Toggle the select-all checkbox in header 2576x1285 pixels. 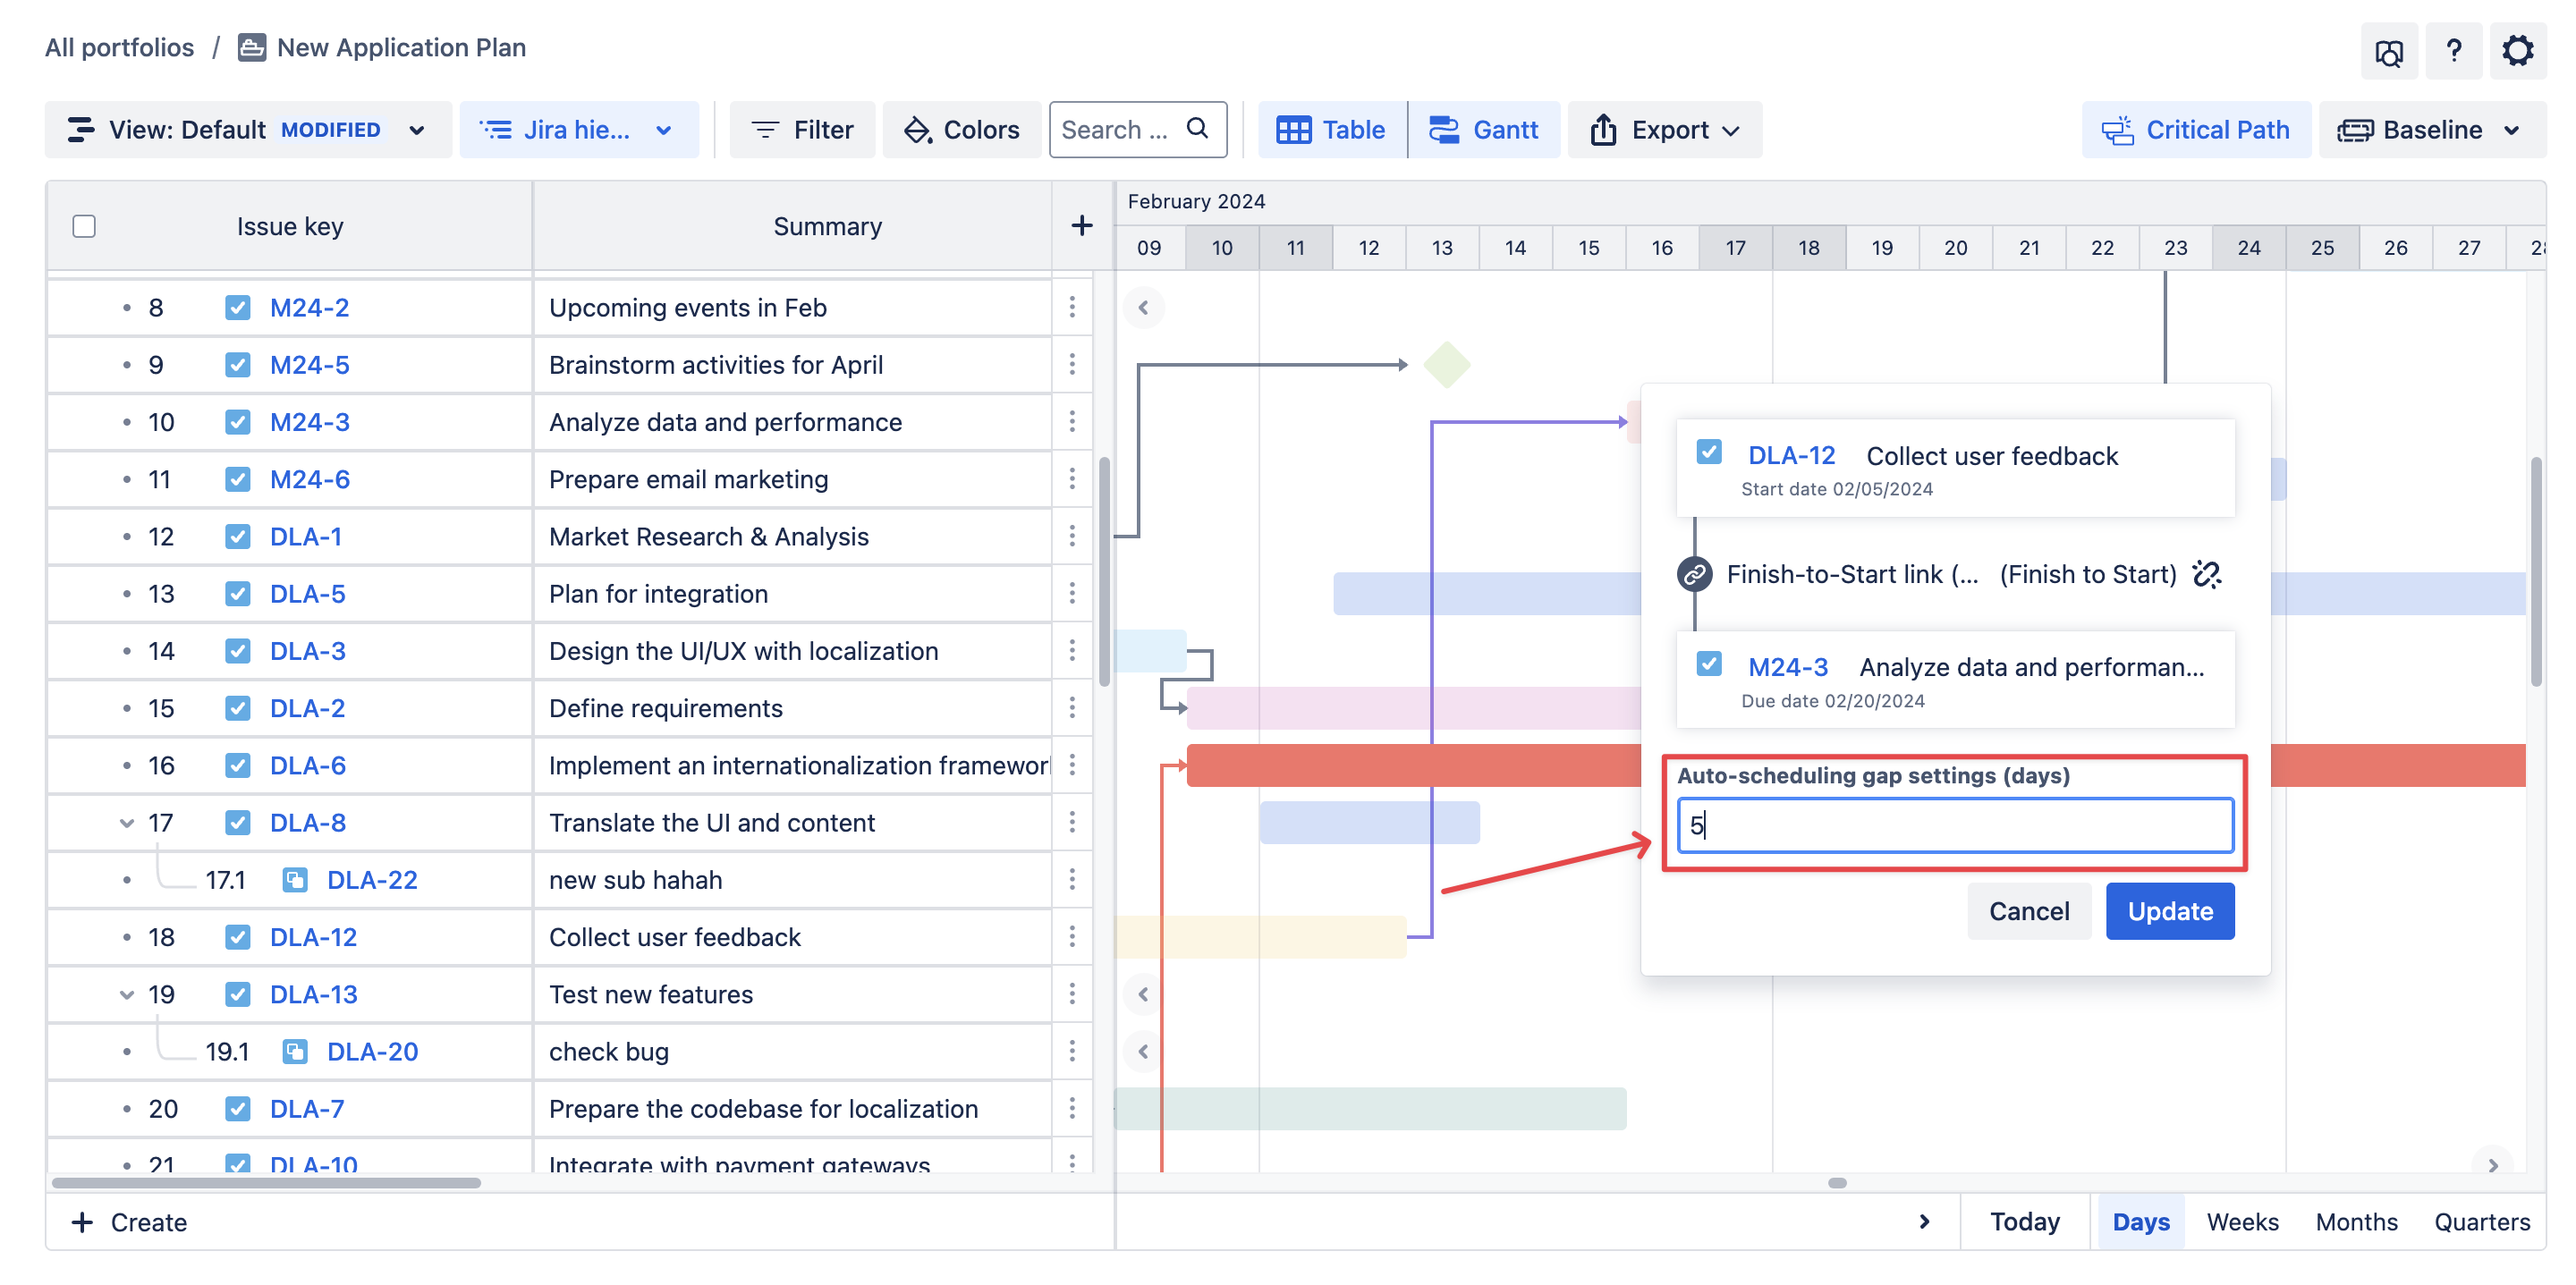(x=84, y=226)
